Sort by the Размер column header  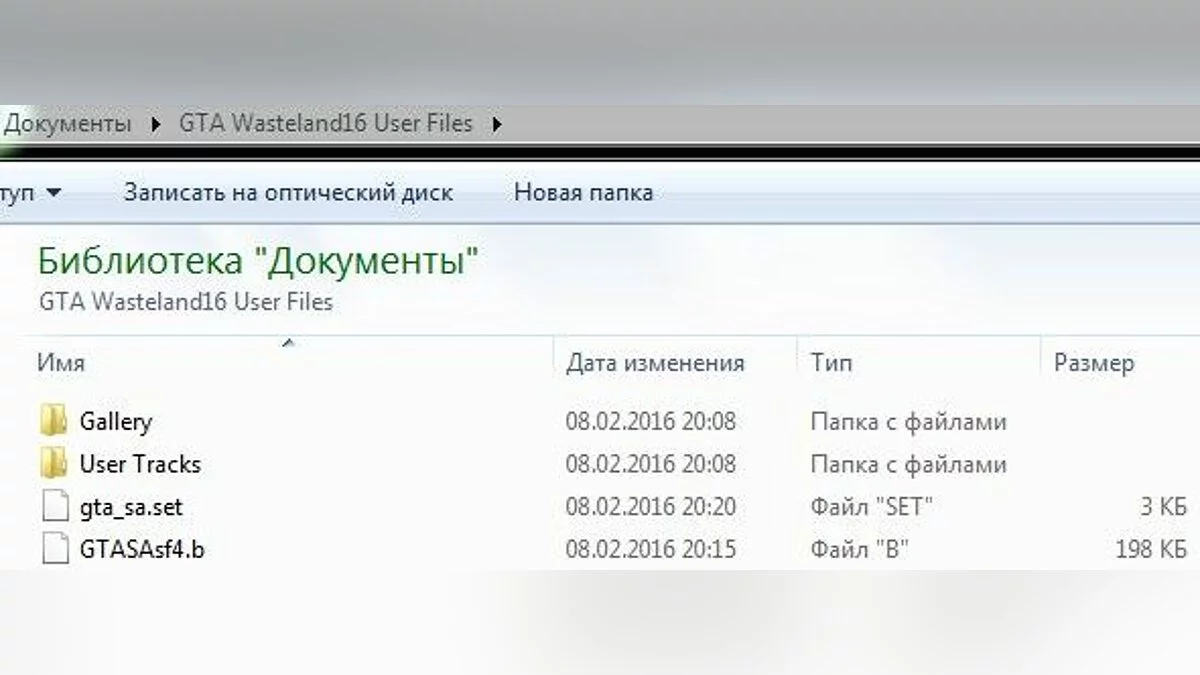(1094, 363)
